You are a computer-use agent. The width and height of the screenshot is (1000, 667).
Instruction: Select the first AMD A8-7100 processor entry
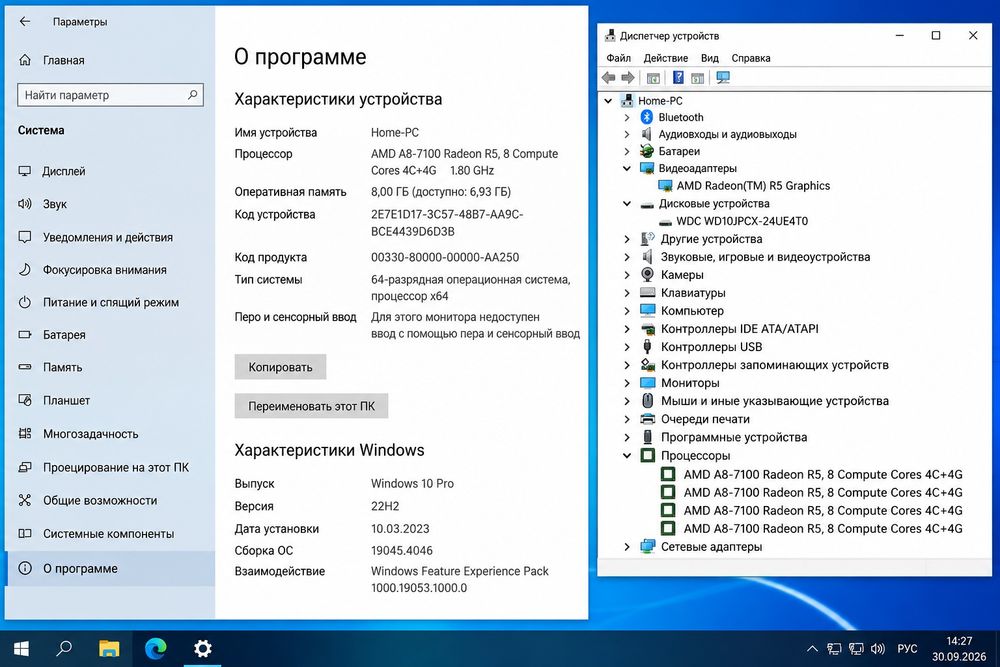point(823,474)
